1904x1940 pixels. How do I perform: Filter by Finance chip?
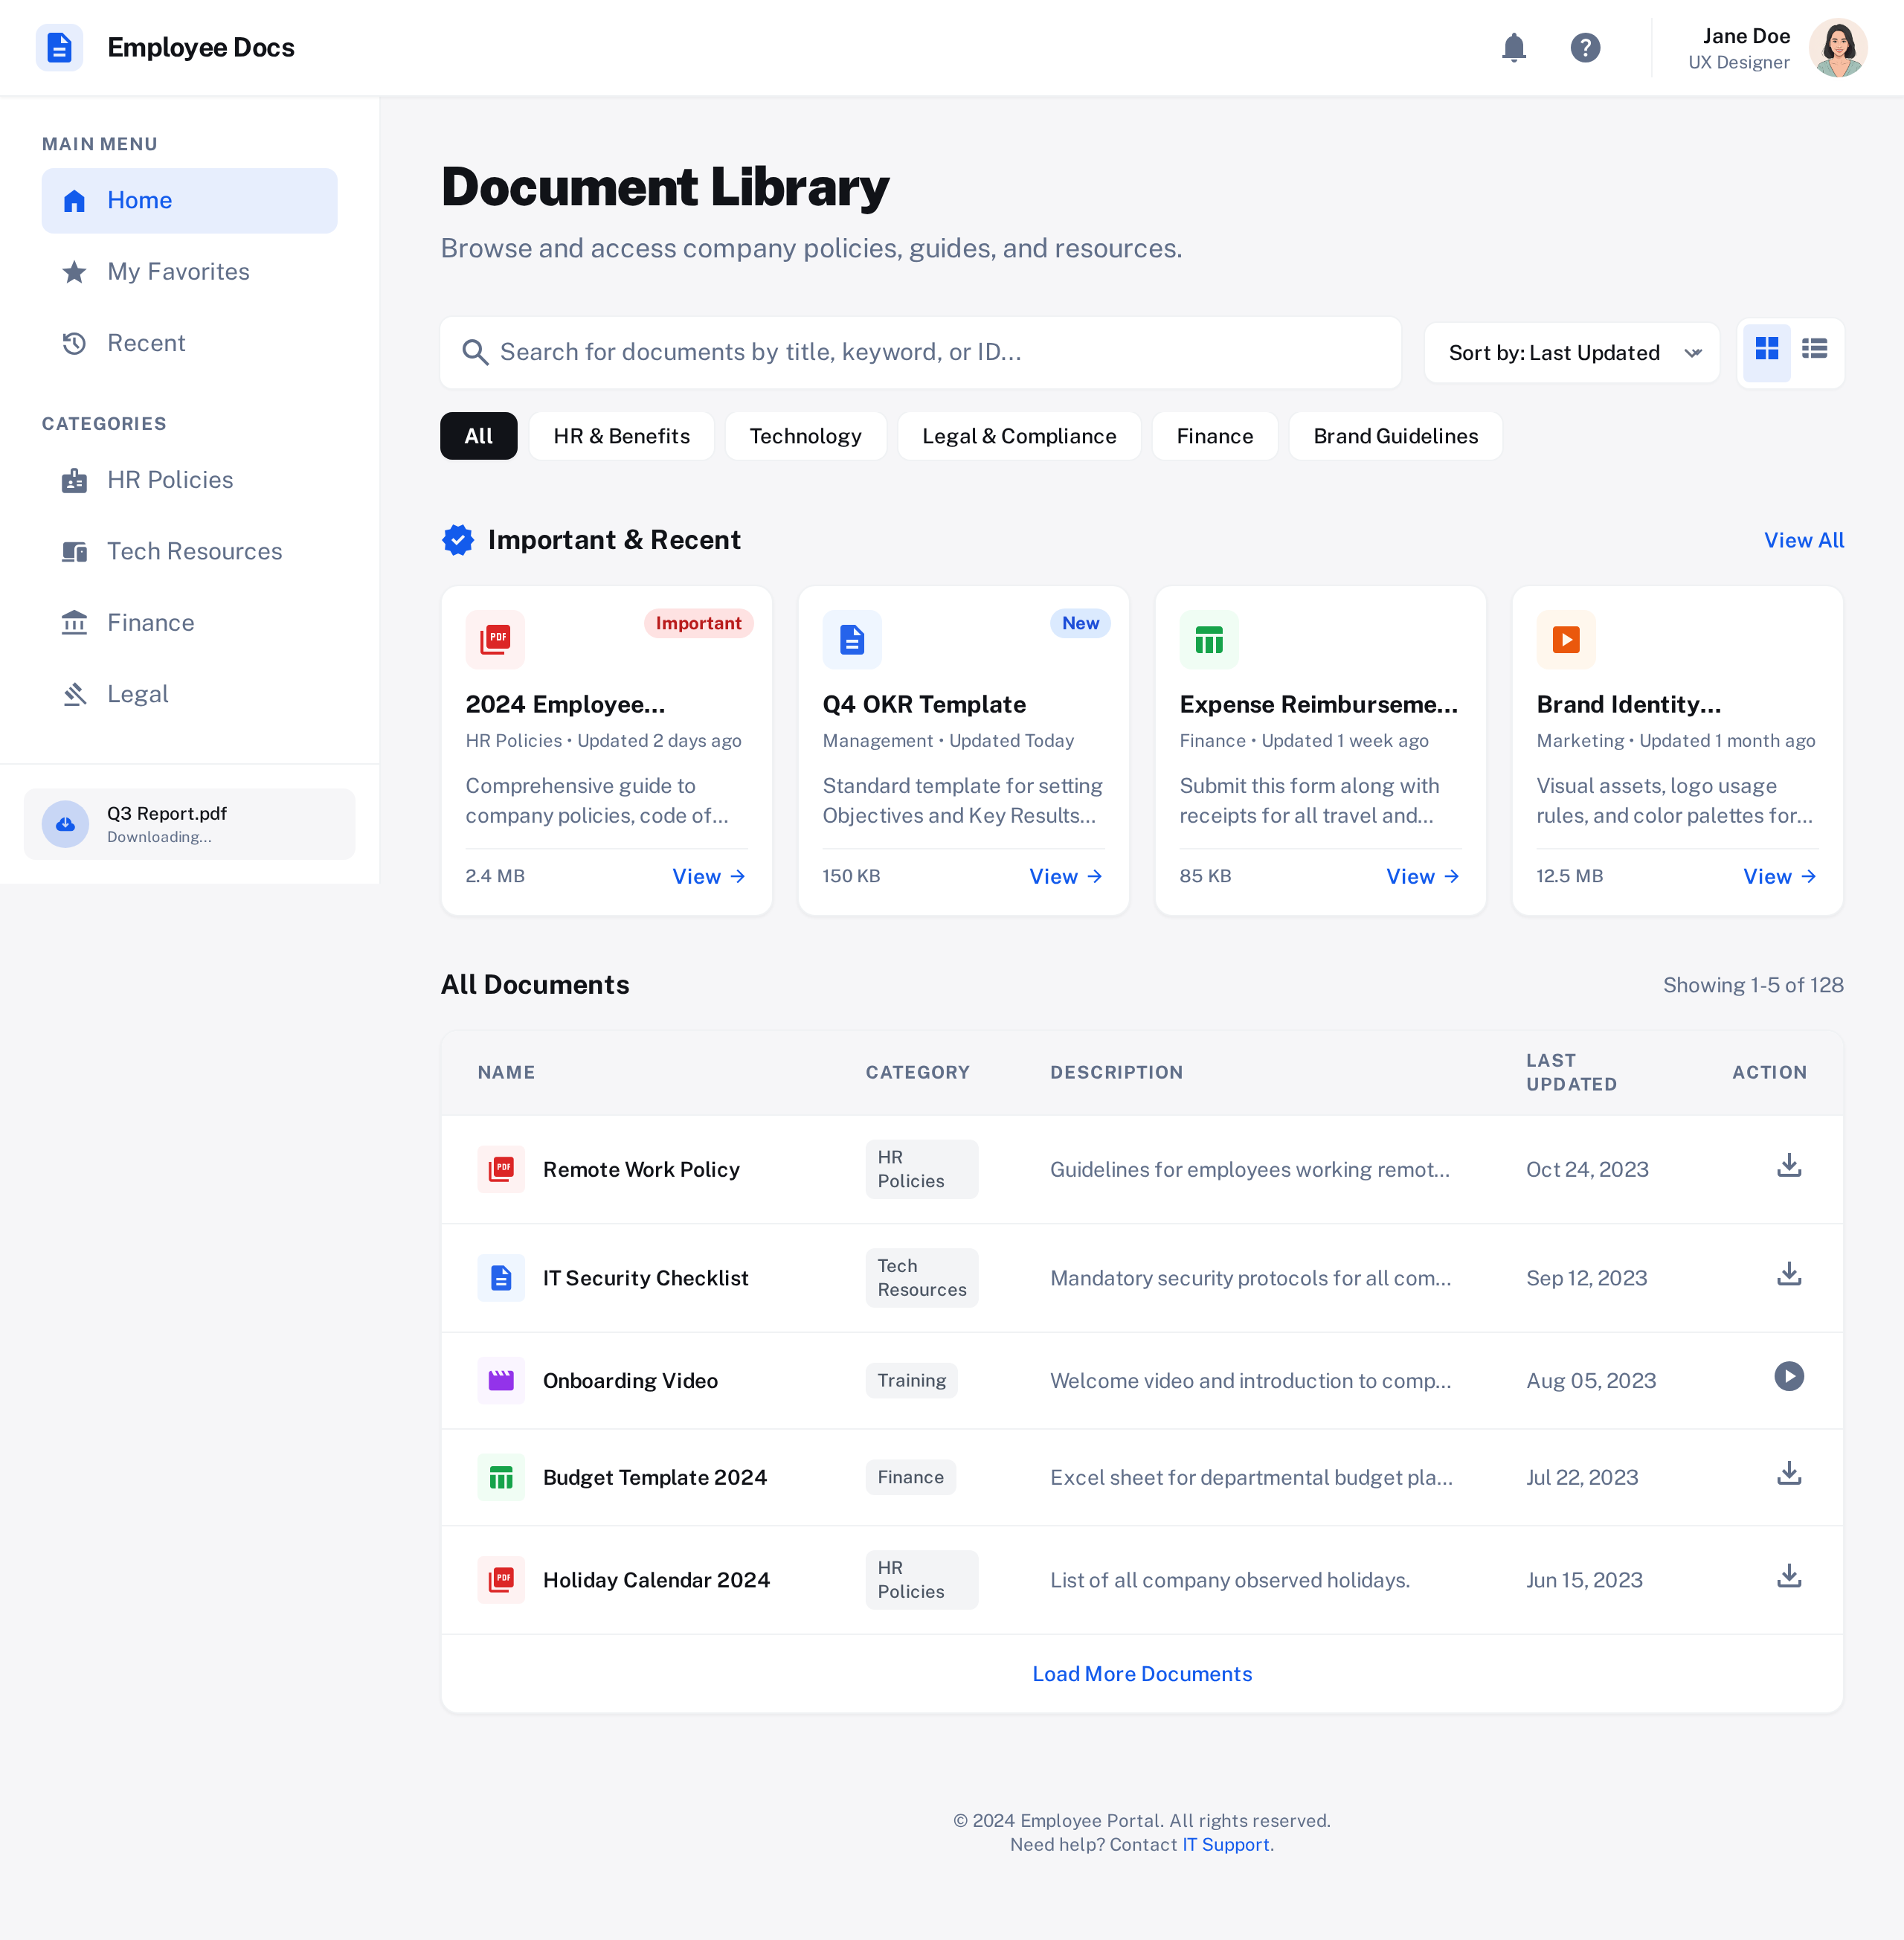tap(1214, 436)
